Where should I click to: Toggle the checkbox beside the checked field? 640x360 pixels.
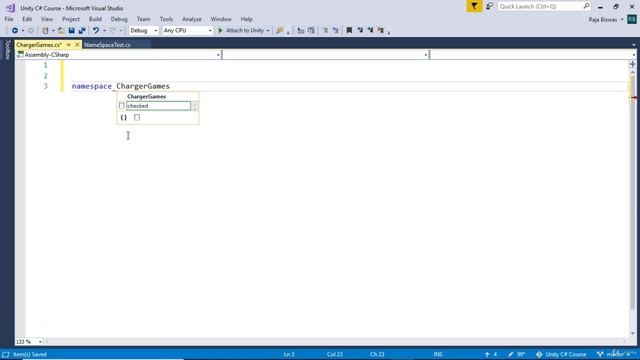(122, 106)
